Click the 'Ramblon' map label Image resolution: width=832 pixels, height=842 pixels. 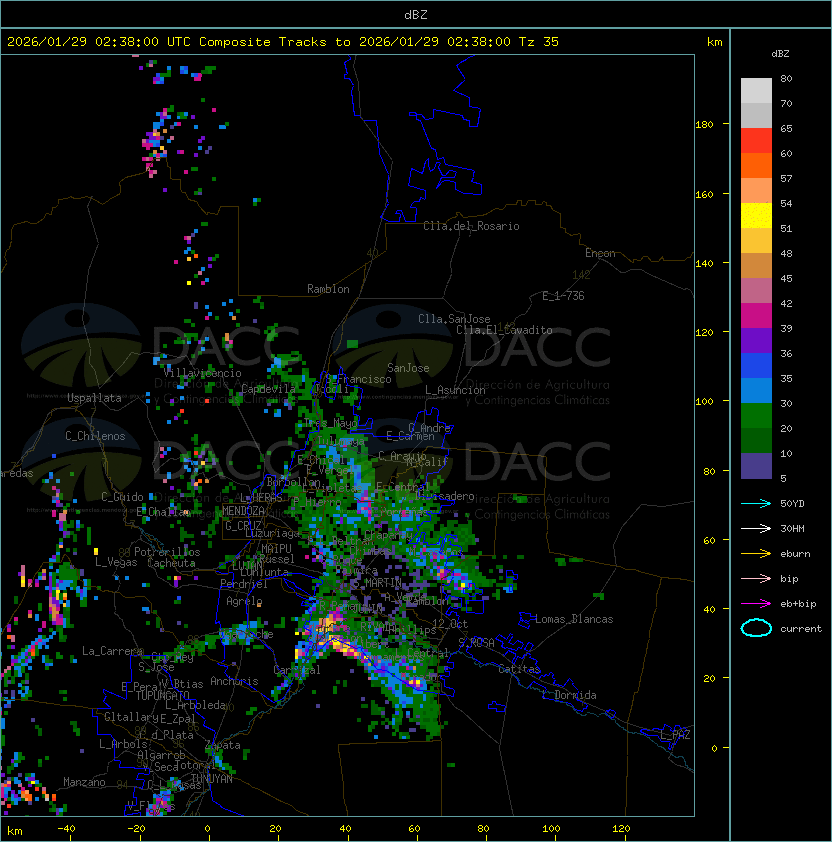(328, 289)
